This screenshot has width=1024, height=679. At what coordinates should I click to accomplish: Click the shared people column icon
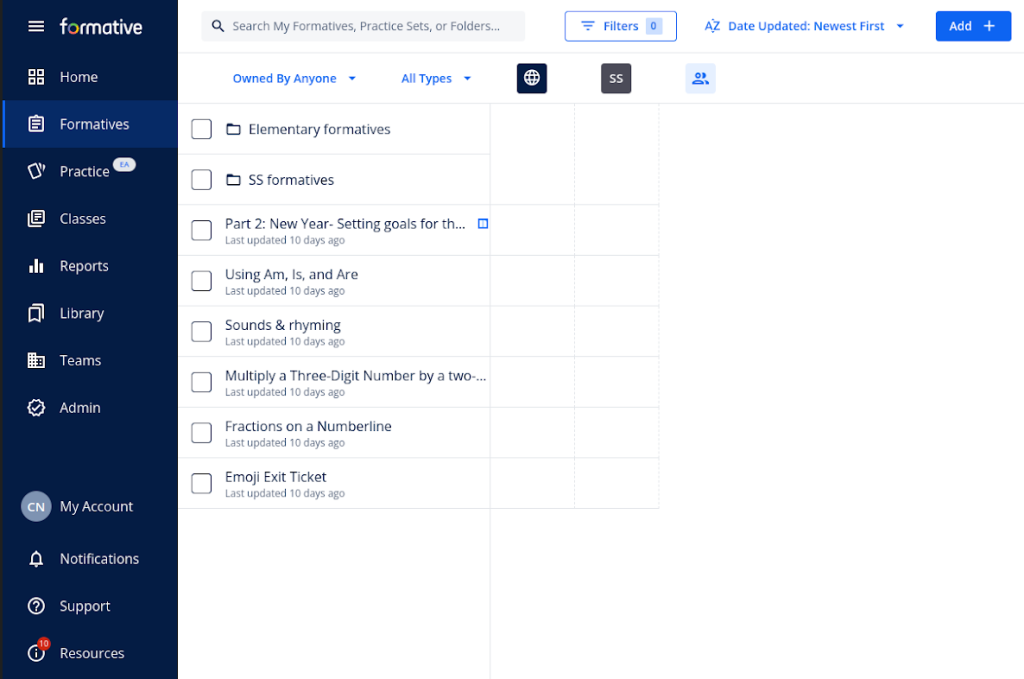click(700, 78)
